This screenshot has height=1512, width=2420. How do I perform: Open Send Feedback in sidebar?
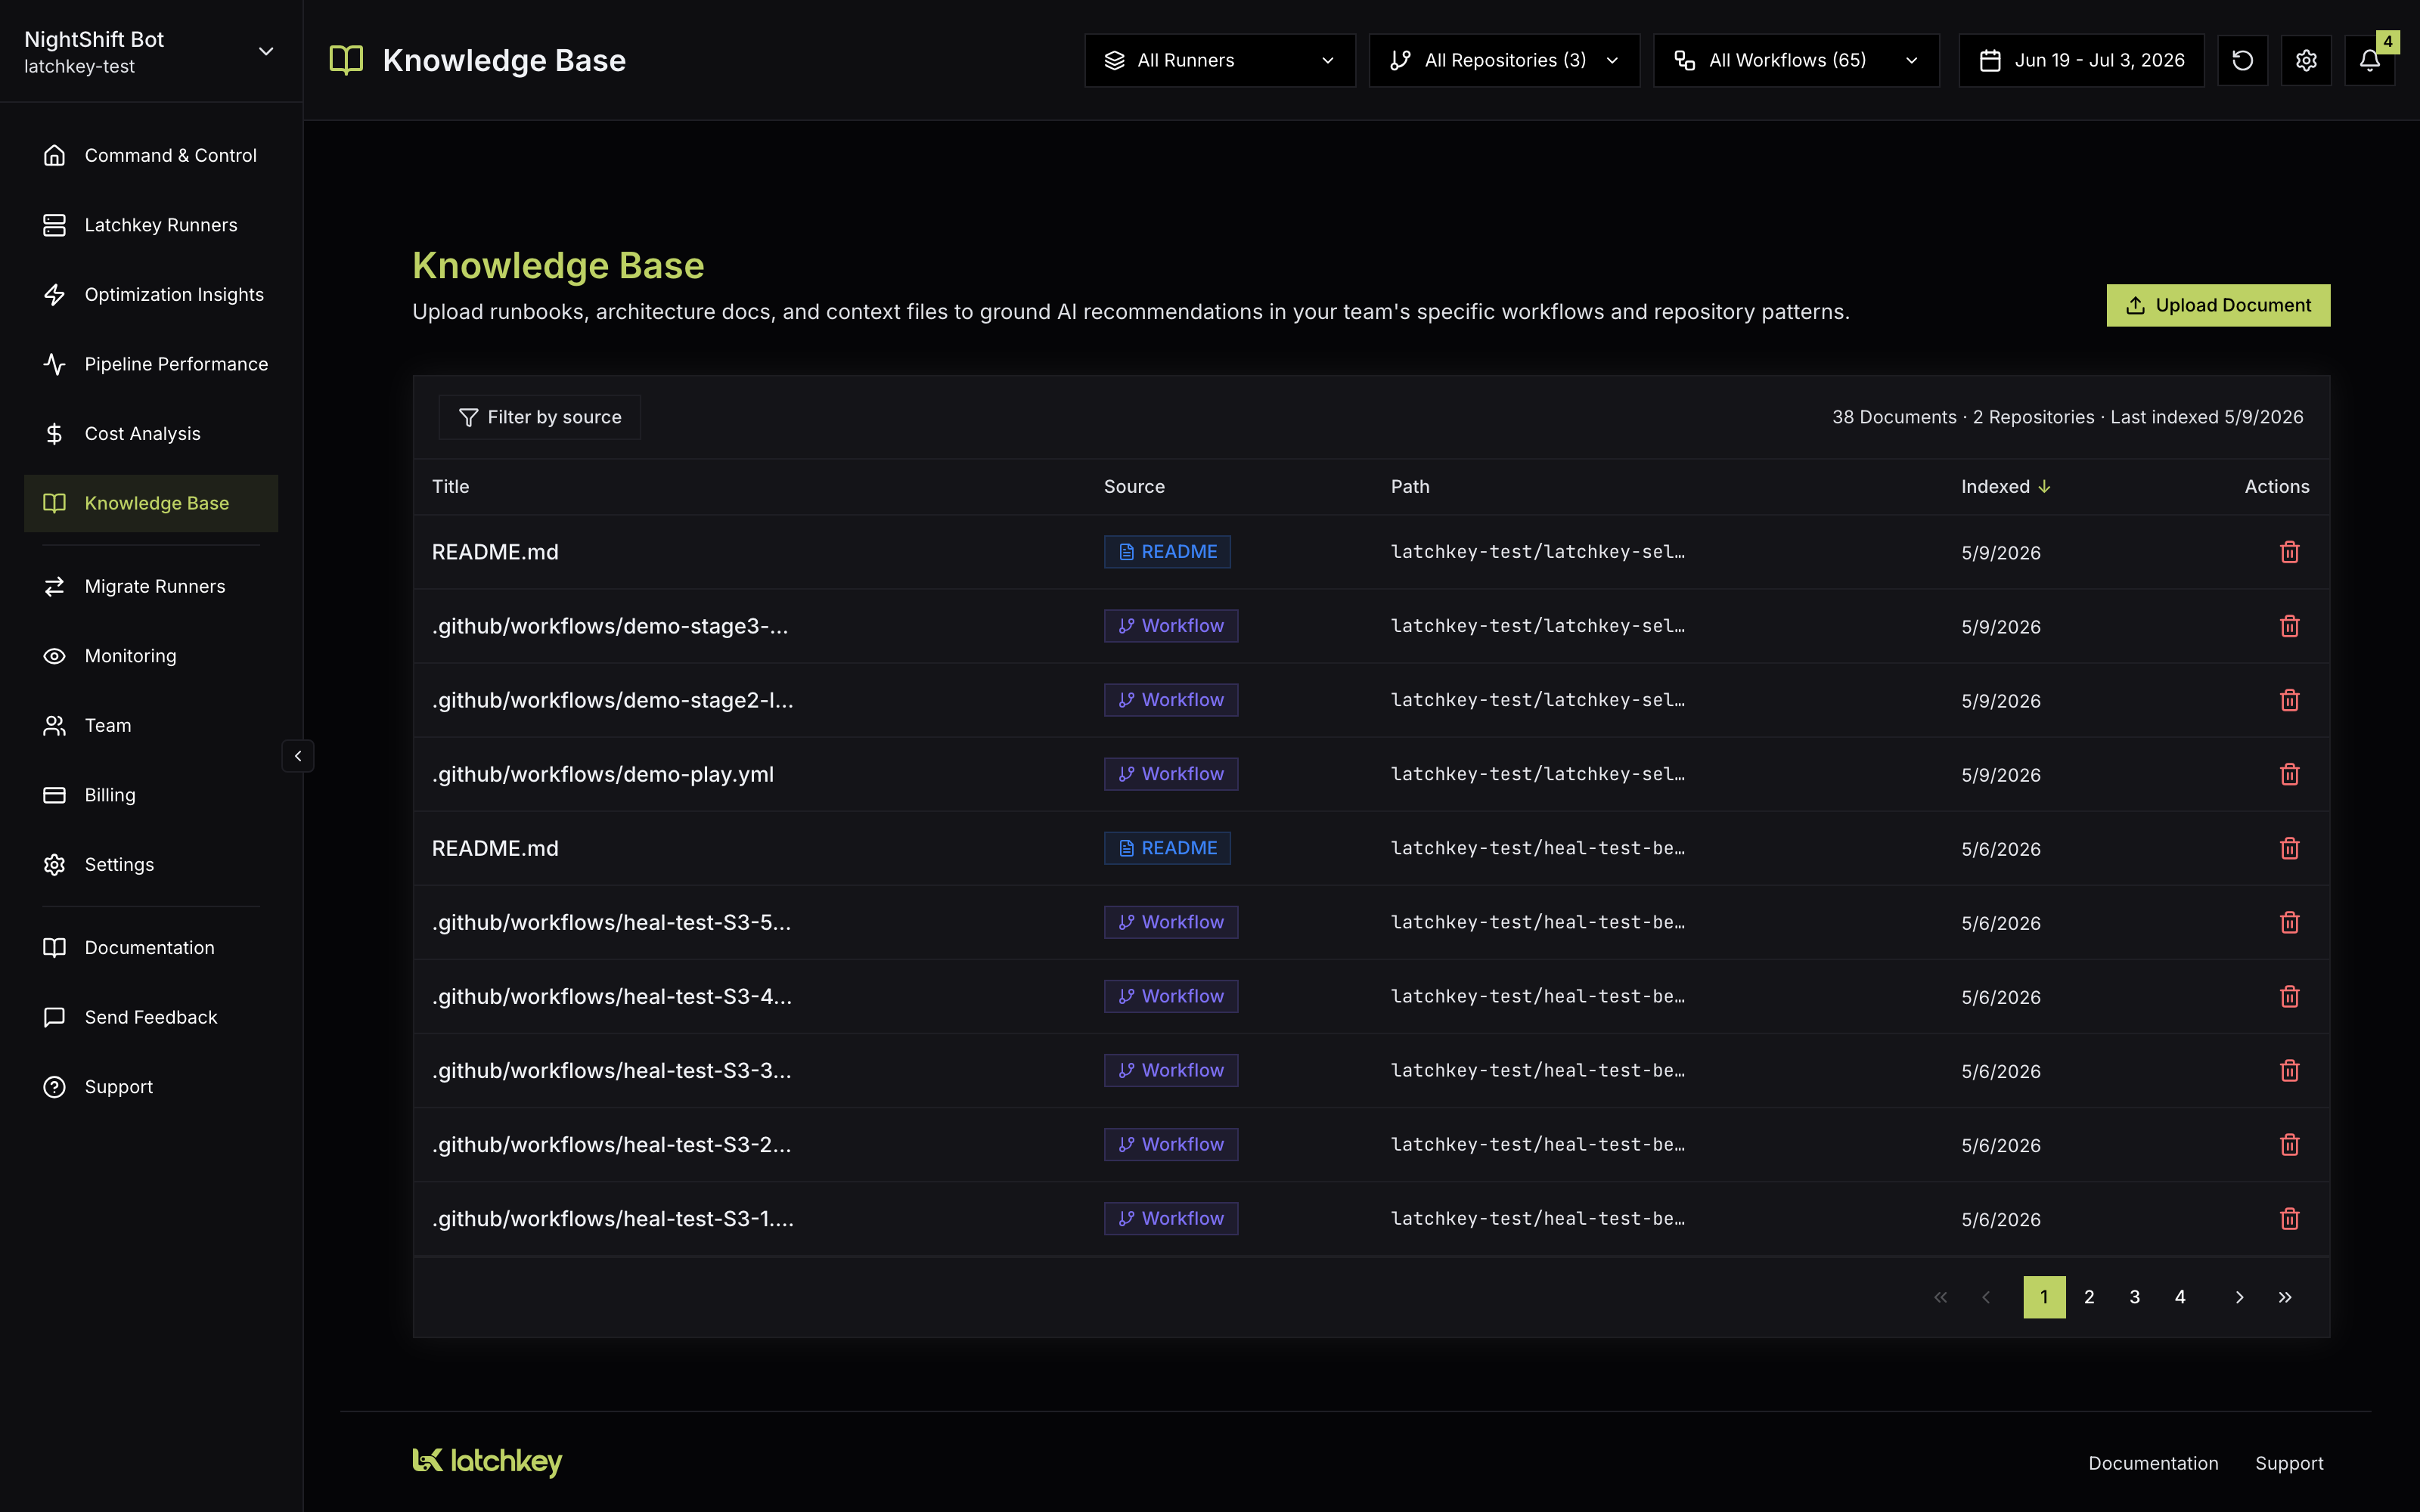151,1017
